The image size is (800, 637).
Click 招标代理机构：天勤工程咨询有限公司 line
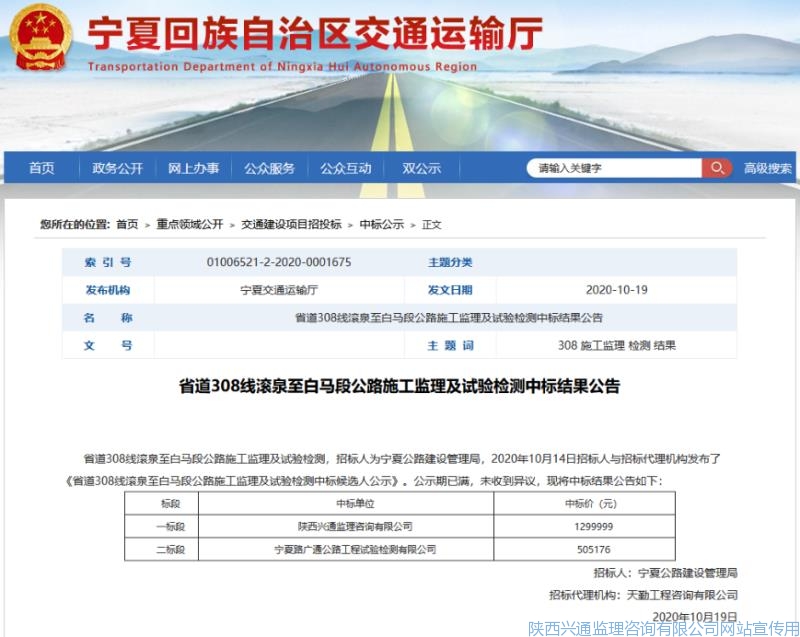click(643, 595)
